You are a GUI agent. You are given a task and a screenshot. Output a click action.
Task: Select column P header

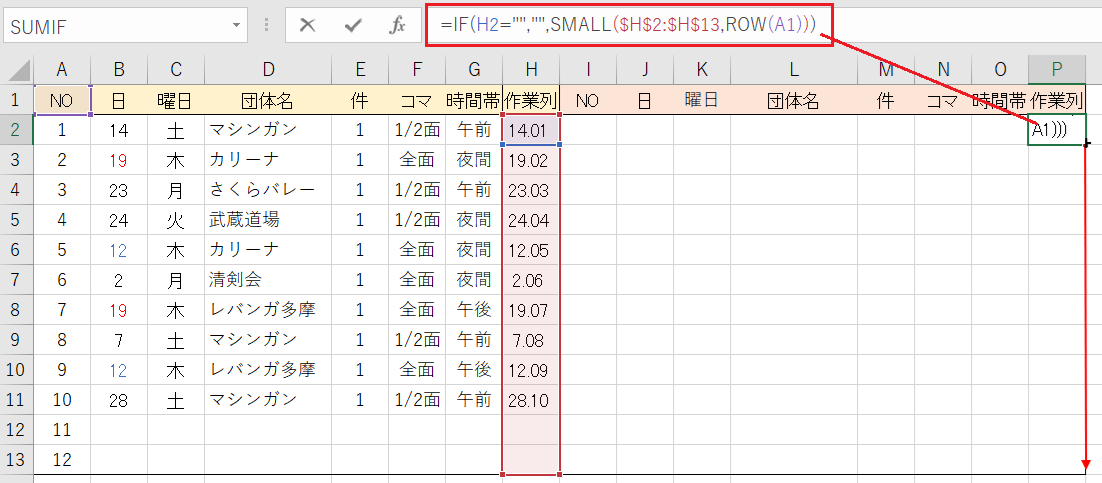[x=1056, y=70]
